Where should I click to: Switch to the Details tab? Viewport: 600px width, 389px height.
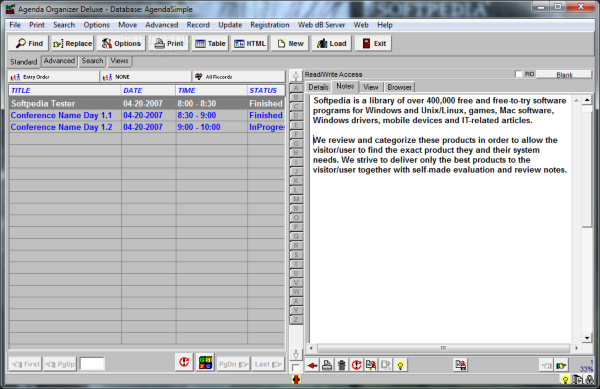click(318, 87)
